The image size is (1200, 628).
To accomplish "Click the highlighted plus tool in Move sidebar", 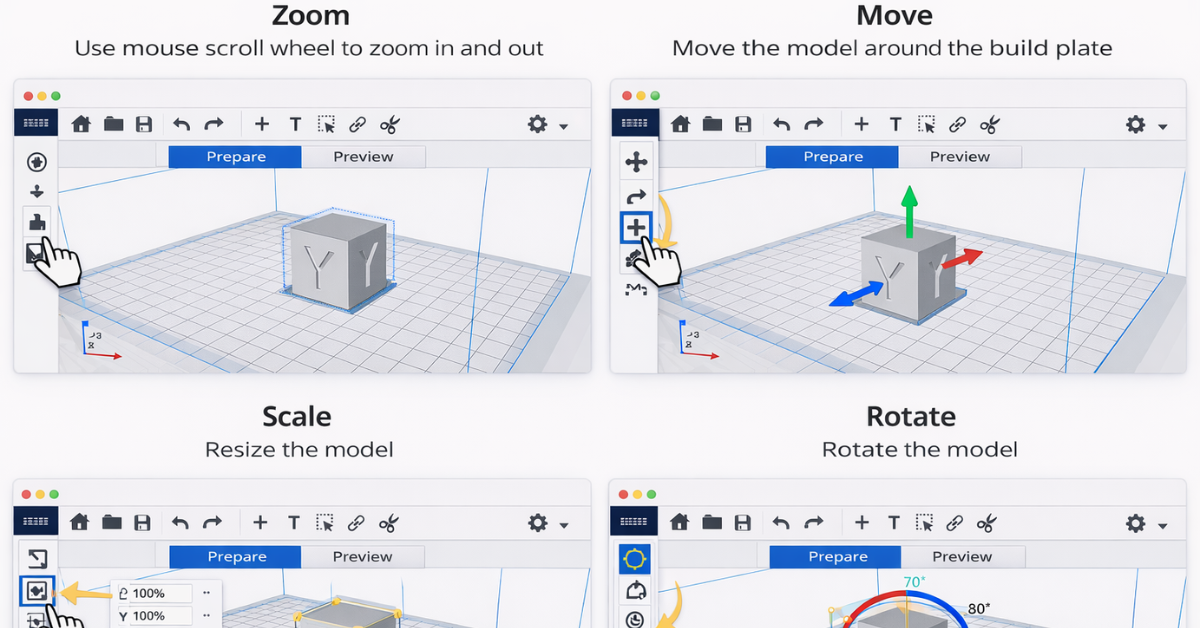I will pos(636,228).
